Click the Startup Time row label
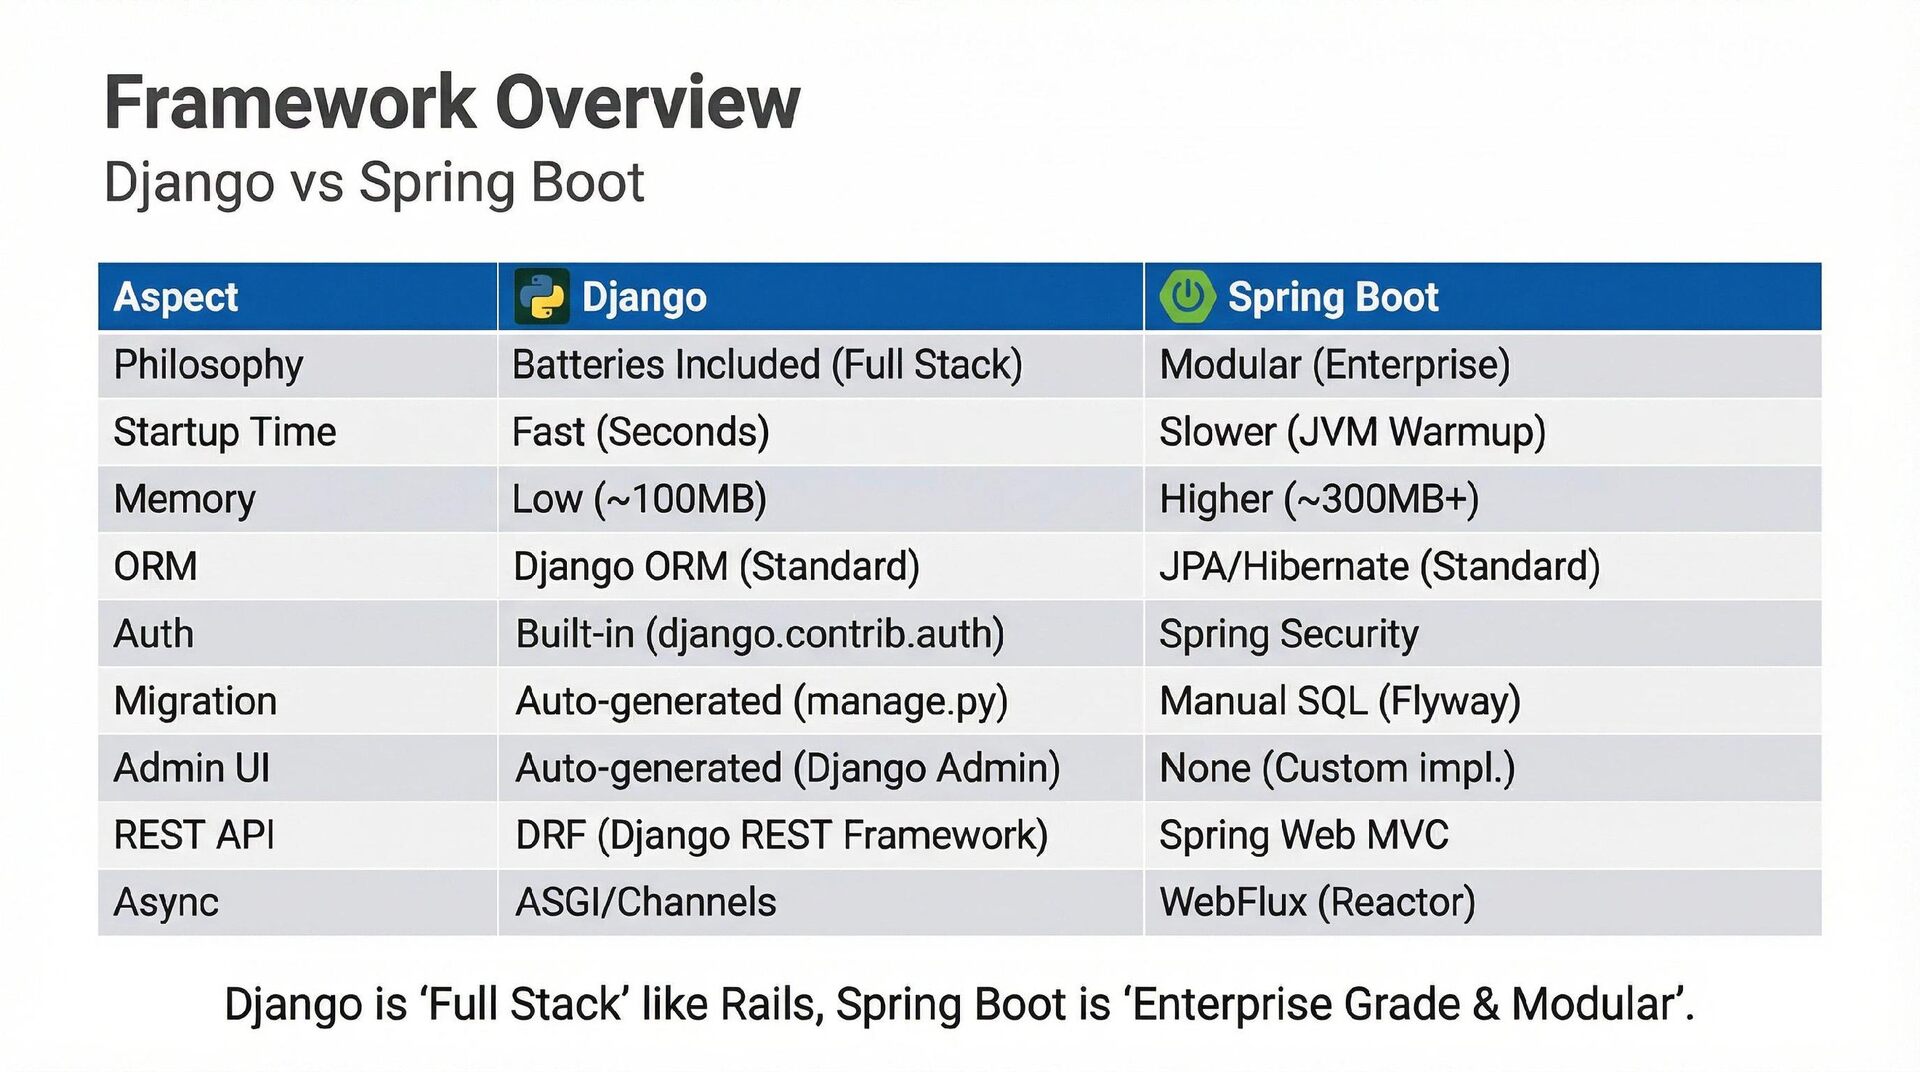The width and height of the screenshot is (1920, 1072). 224,432
